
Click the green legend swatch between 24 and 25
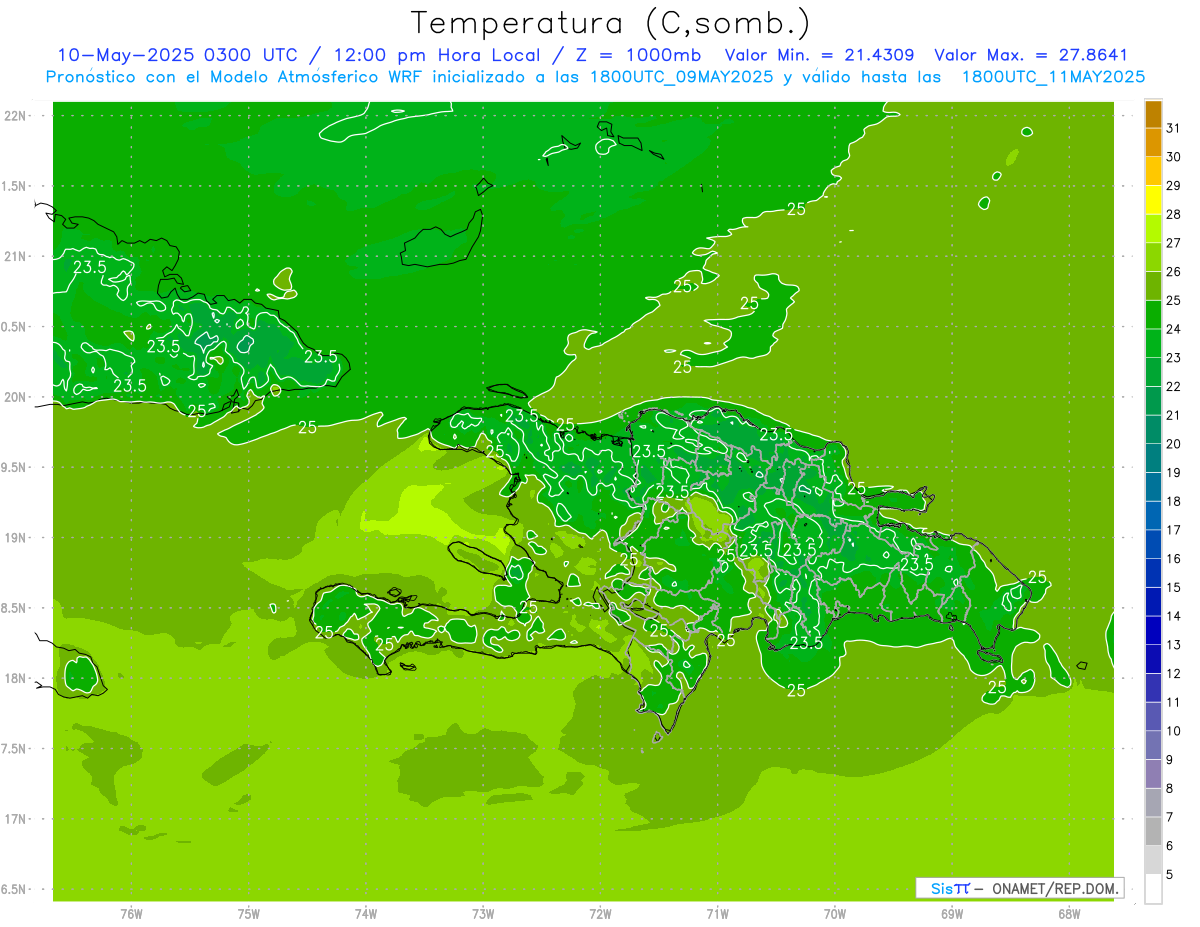click(x=1153, y=314)
